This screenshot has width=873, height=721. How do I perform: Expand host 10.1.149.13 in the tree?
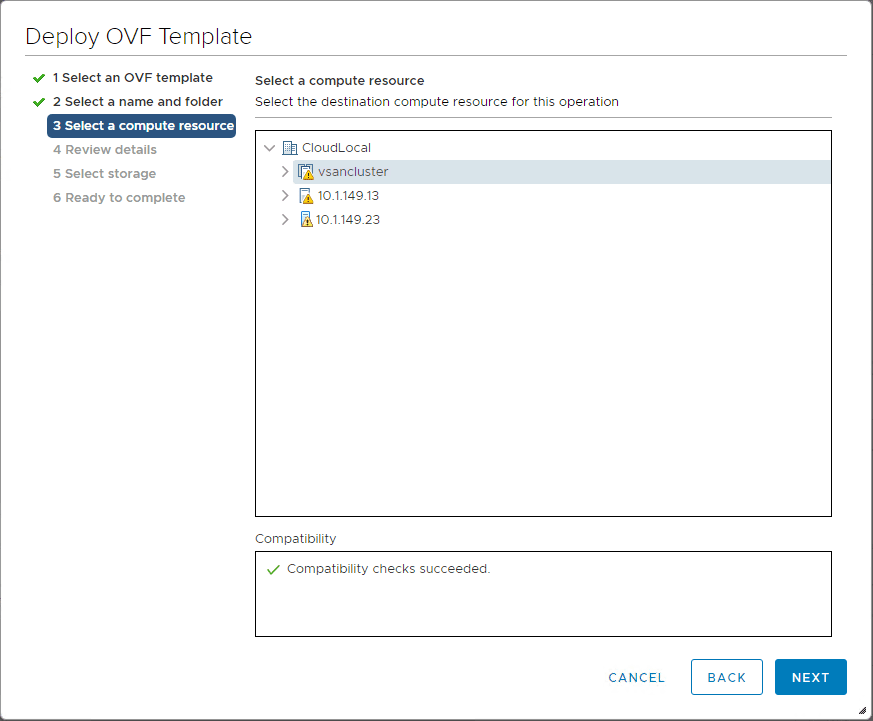(x=285, y=195)
